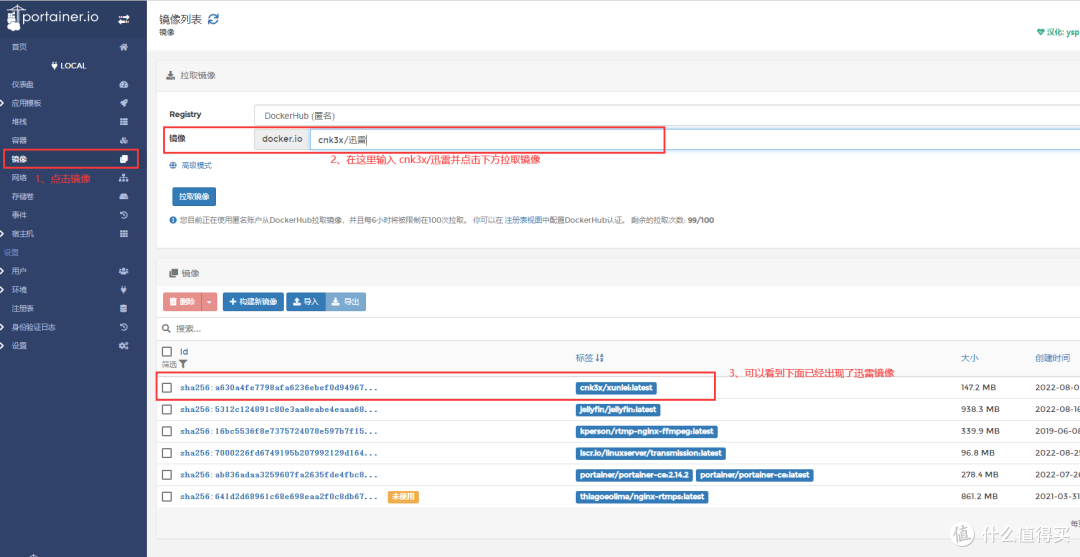Open the Registry DockerHub dropdown
The width and height of the screenshot is (1080, 557).
click(x=667, y=116)
